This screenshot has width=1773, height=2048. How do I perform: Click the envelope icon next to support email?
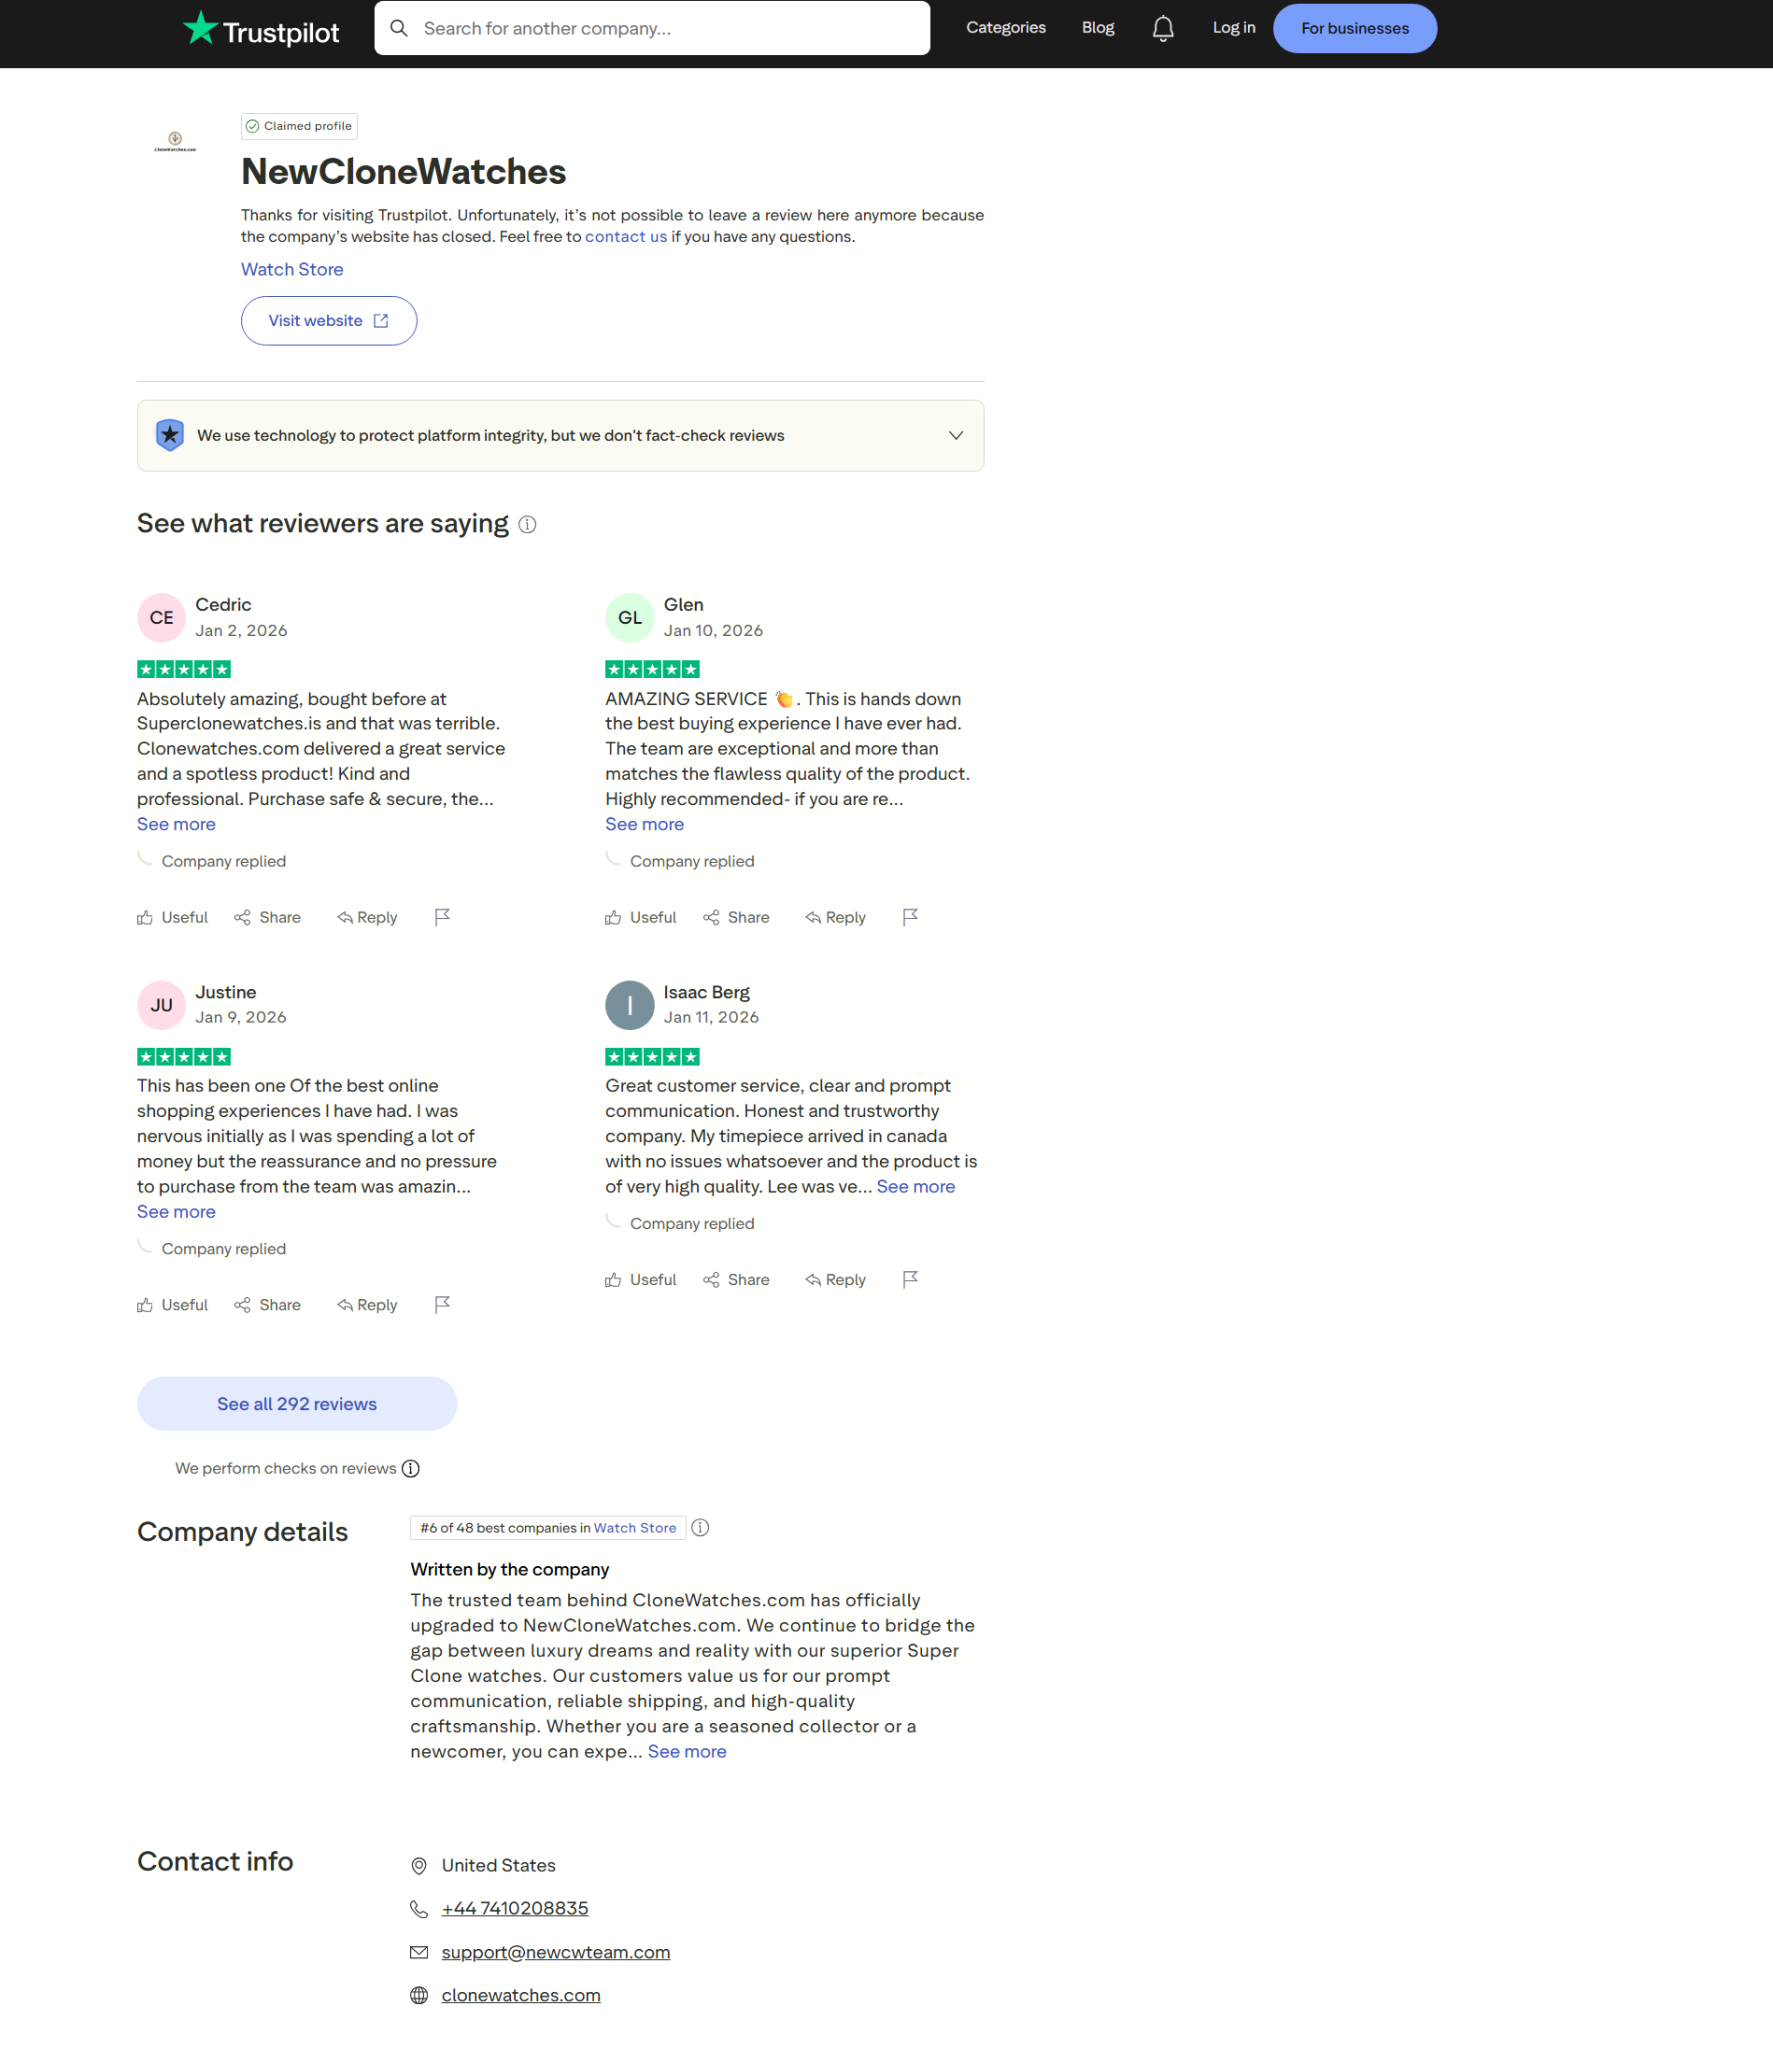[418, 1951]
